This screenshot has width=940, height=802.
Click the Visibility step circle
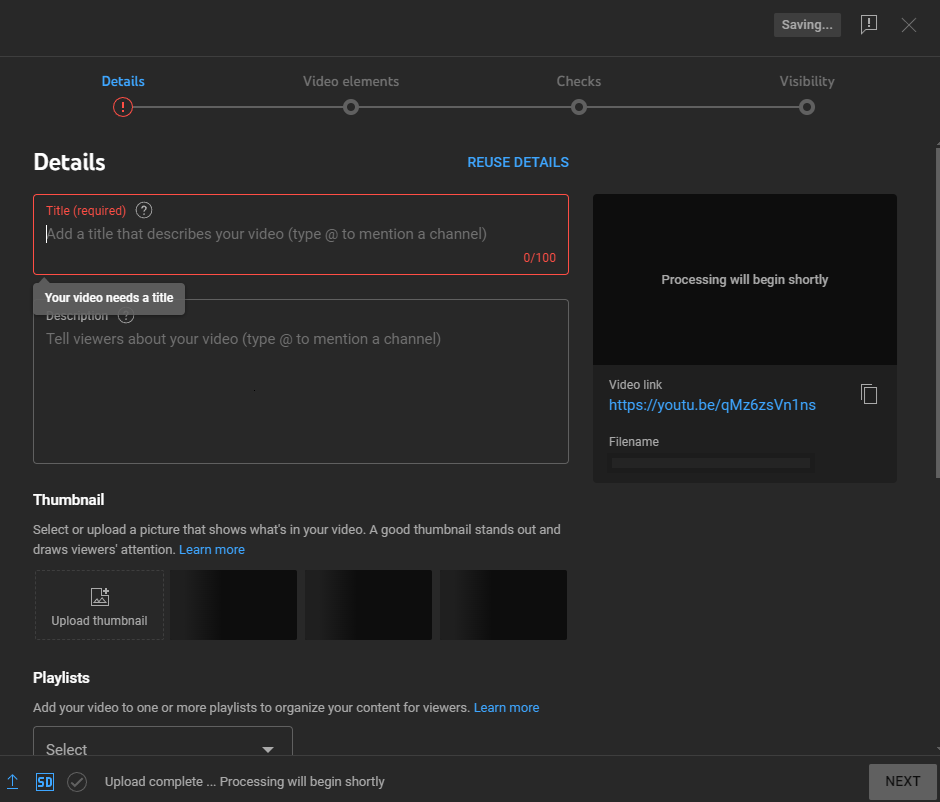click(807, 107)
